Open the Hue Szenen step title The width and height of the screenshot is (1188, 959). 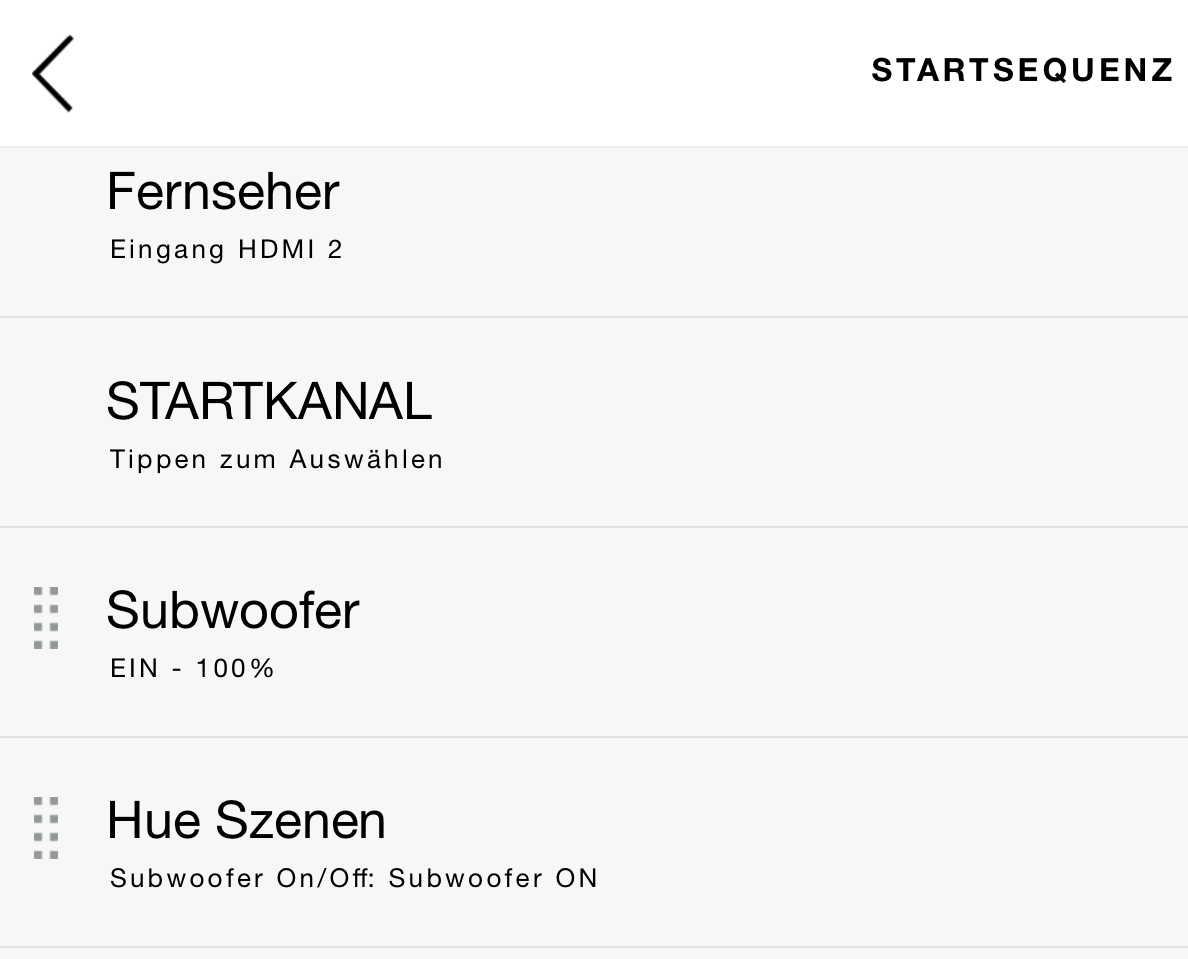click(x=246, y=820)
